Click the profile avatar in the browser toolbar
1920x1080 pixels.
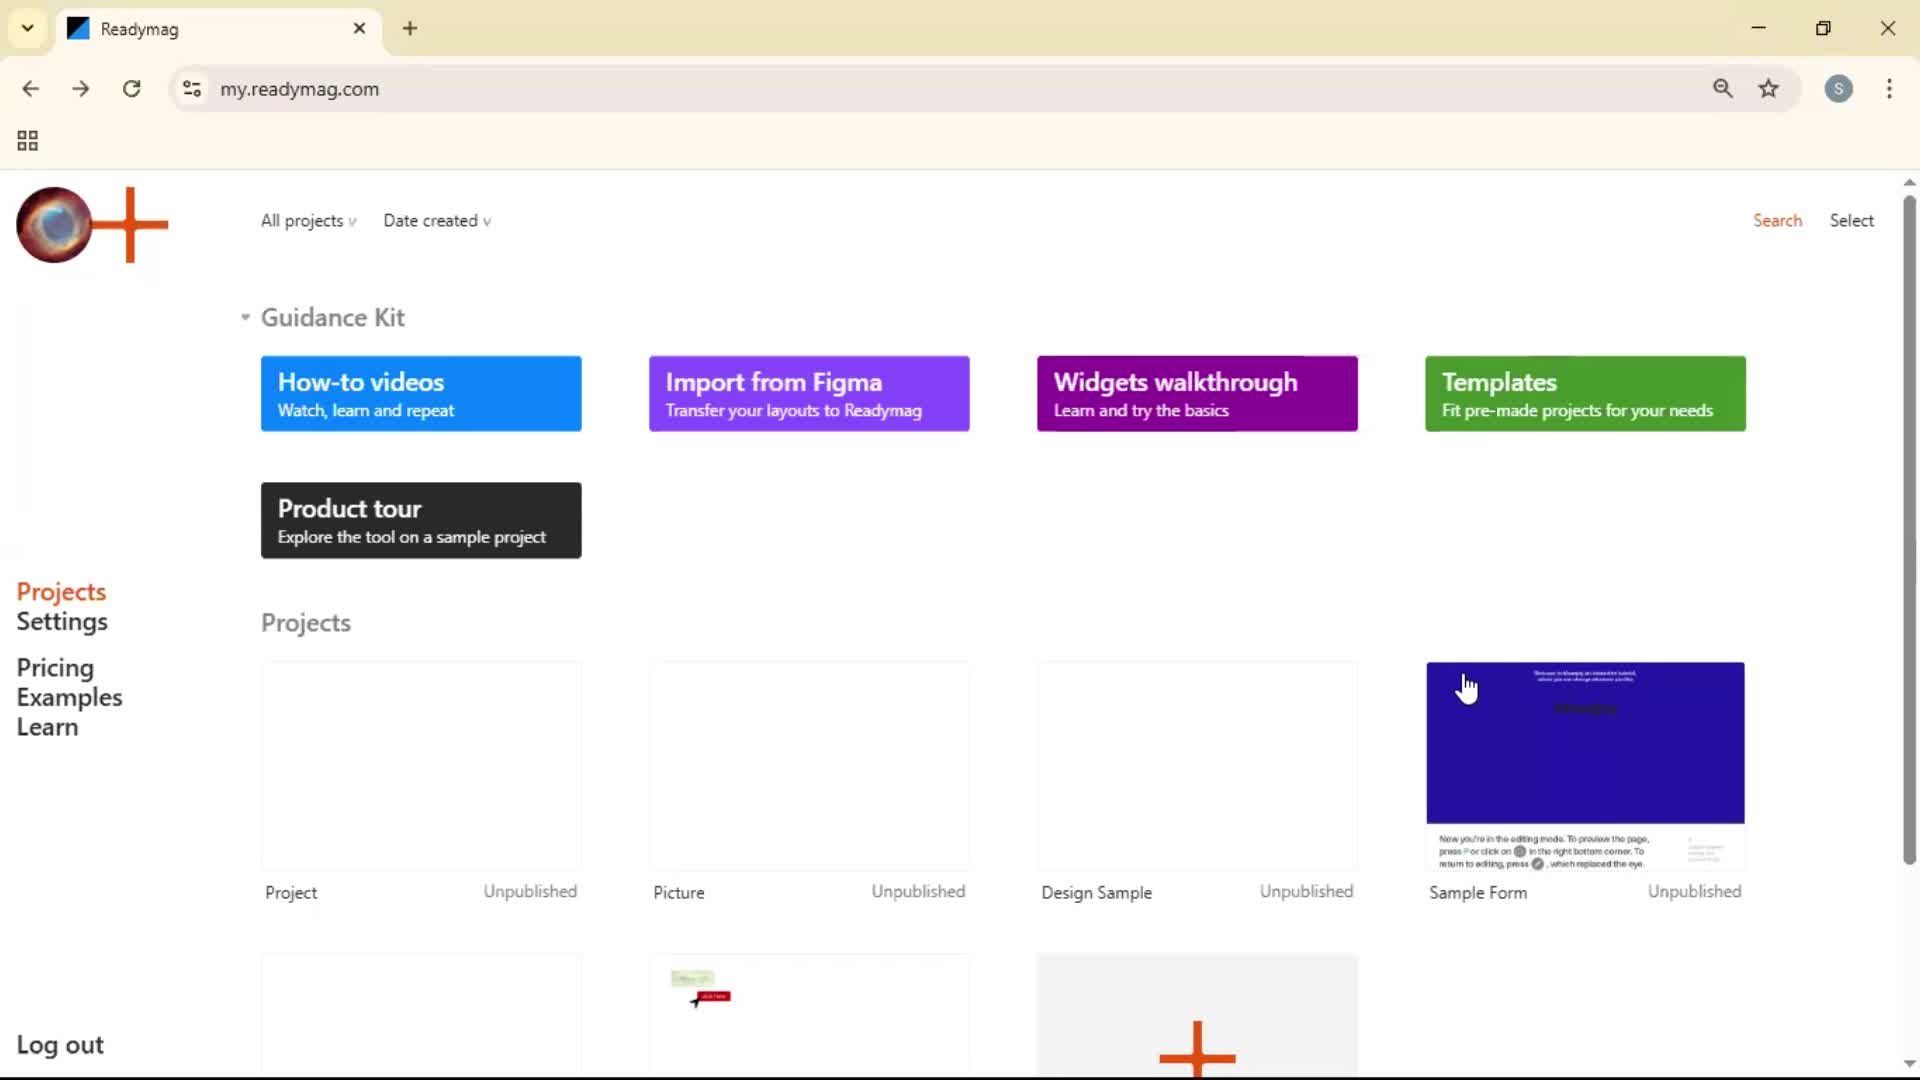click(x=1840, y=89)
